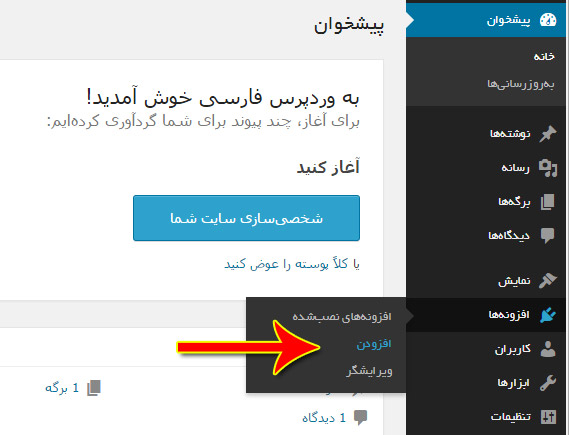Follow the یا کلاً پوسته را عوض کنید link

click(x=292, y=264)
